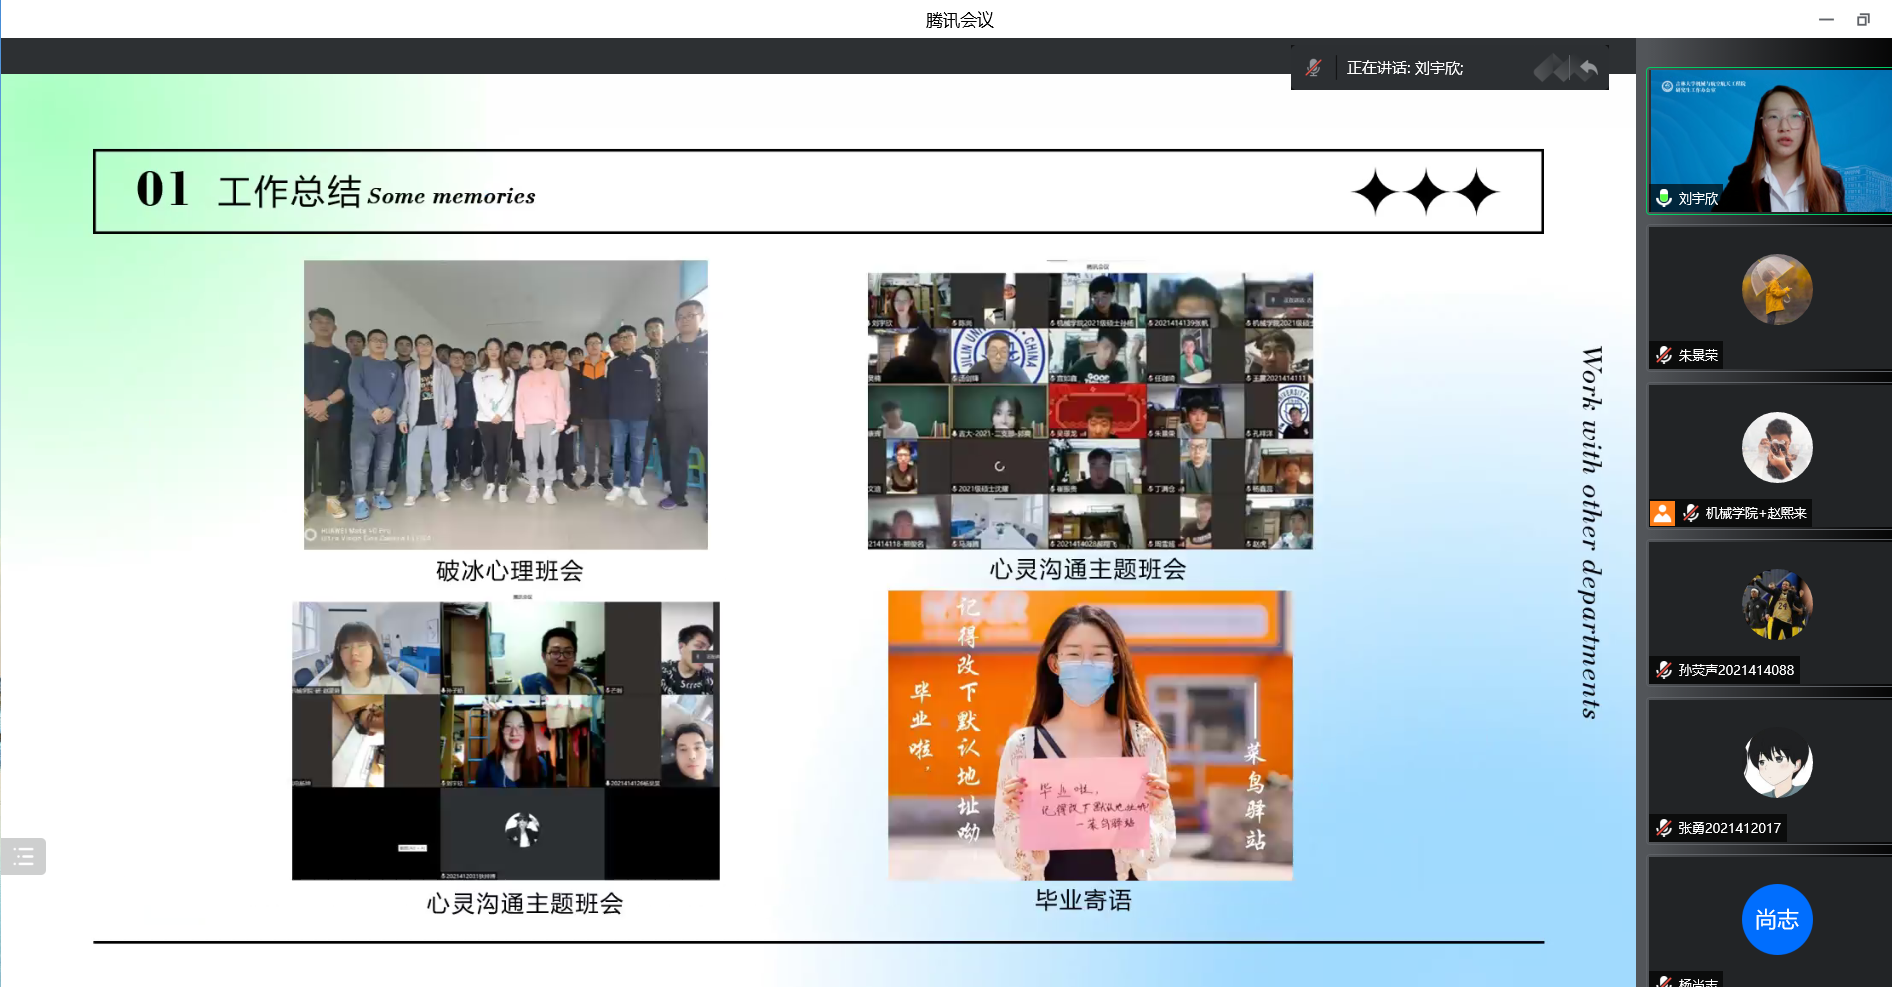Select 刘宇欣's video thumbnail
Screen dimensions: 1892x987
pyautogui.click(x=1768, y=140)
